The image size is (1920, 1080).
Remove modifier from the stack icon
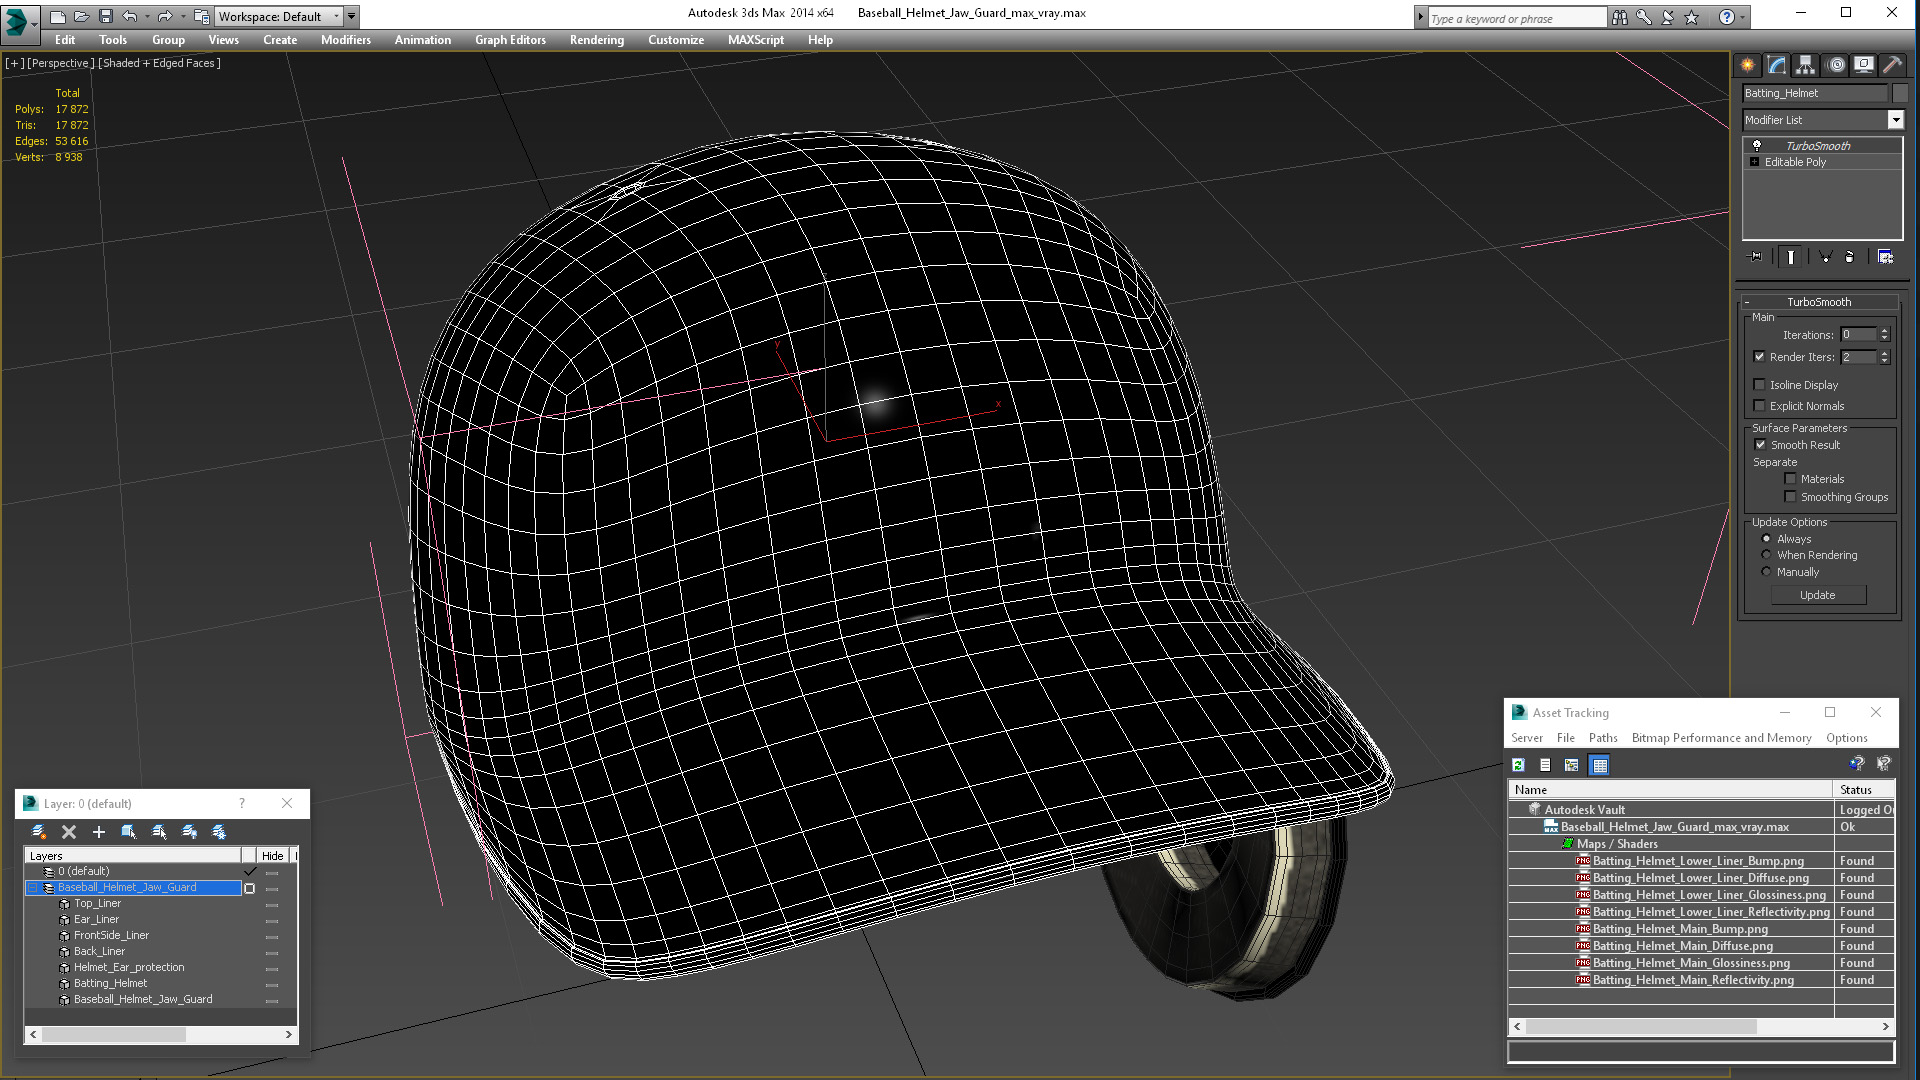tap(1850, 257)
